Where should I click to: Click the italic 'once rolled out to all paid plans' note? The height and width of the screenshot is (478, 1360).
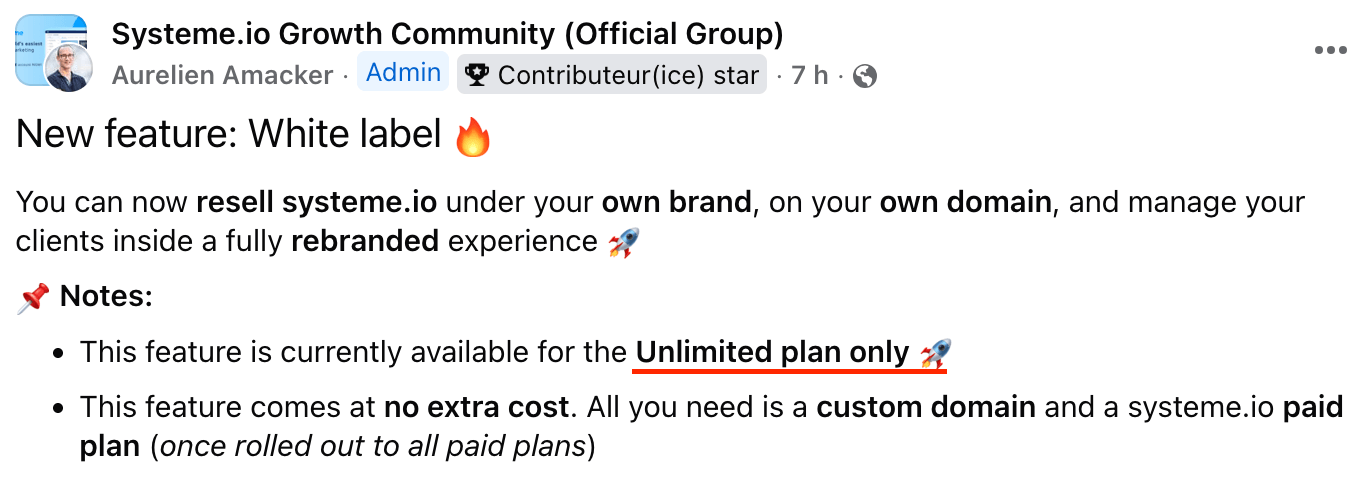tap(373, 446)
